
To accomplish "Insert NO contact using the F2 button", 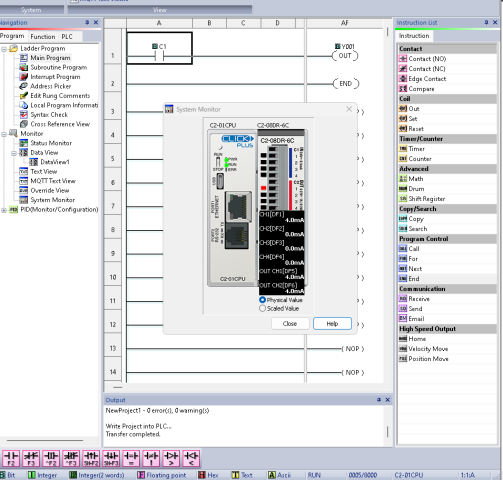I will coord(11,458).
